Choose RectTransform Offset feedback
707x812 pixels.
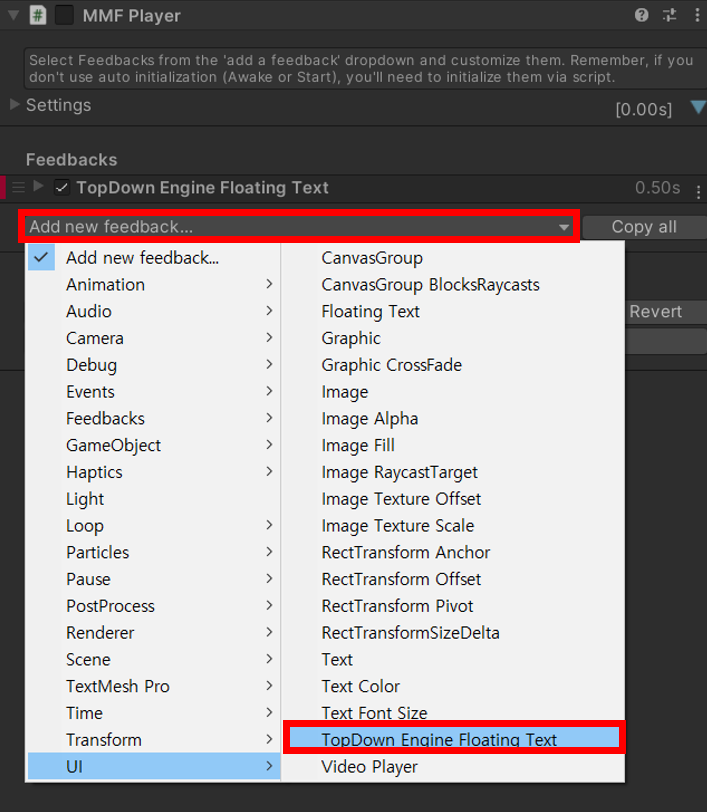pyautogui.click(x=453, y=579)
